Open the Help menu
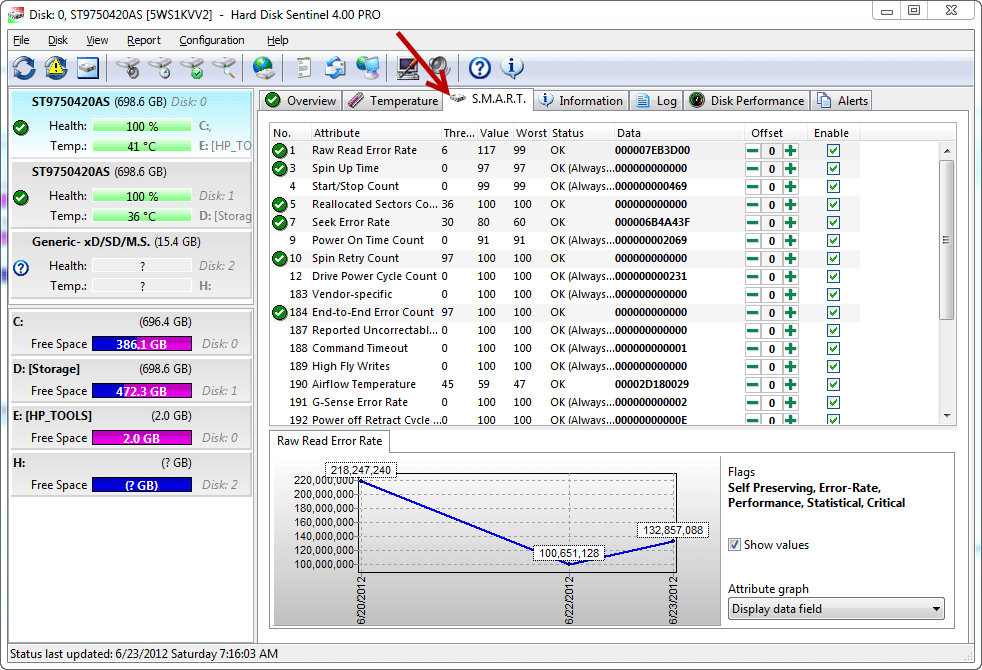The image size is (982, 670). (x=277, y=40)
